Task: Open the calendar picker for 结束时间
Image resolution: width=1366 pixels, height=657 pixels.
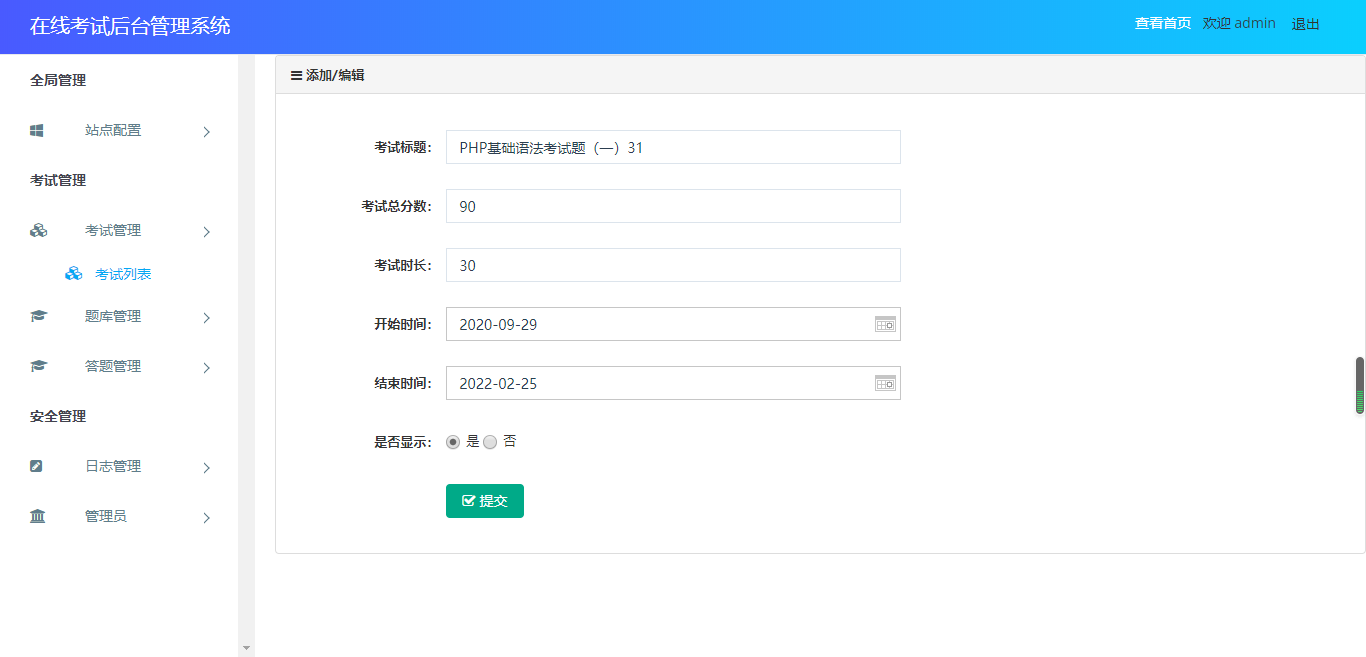Action: pyautogui.click(x=885, y=383)
